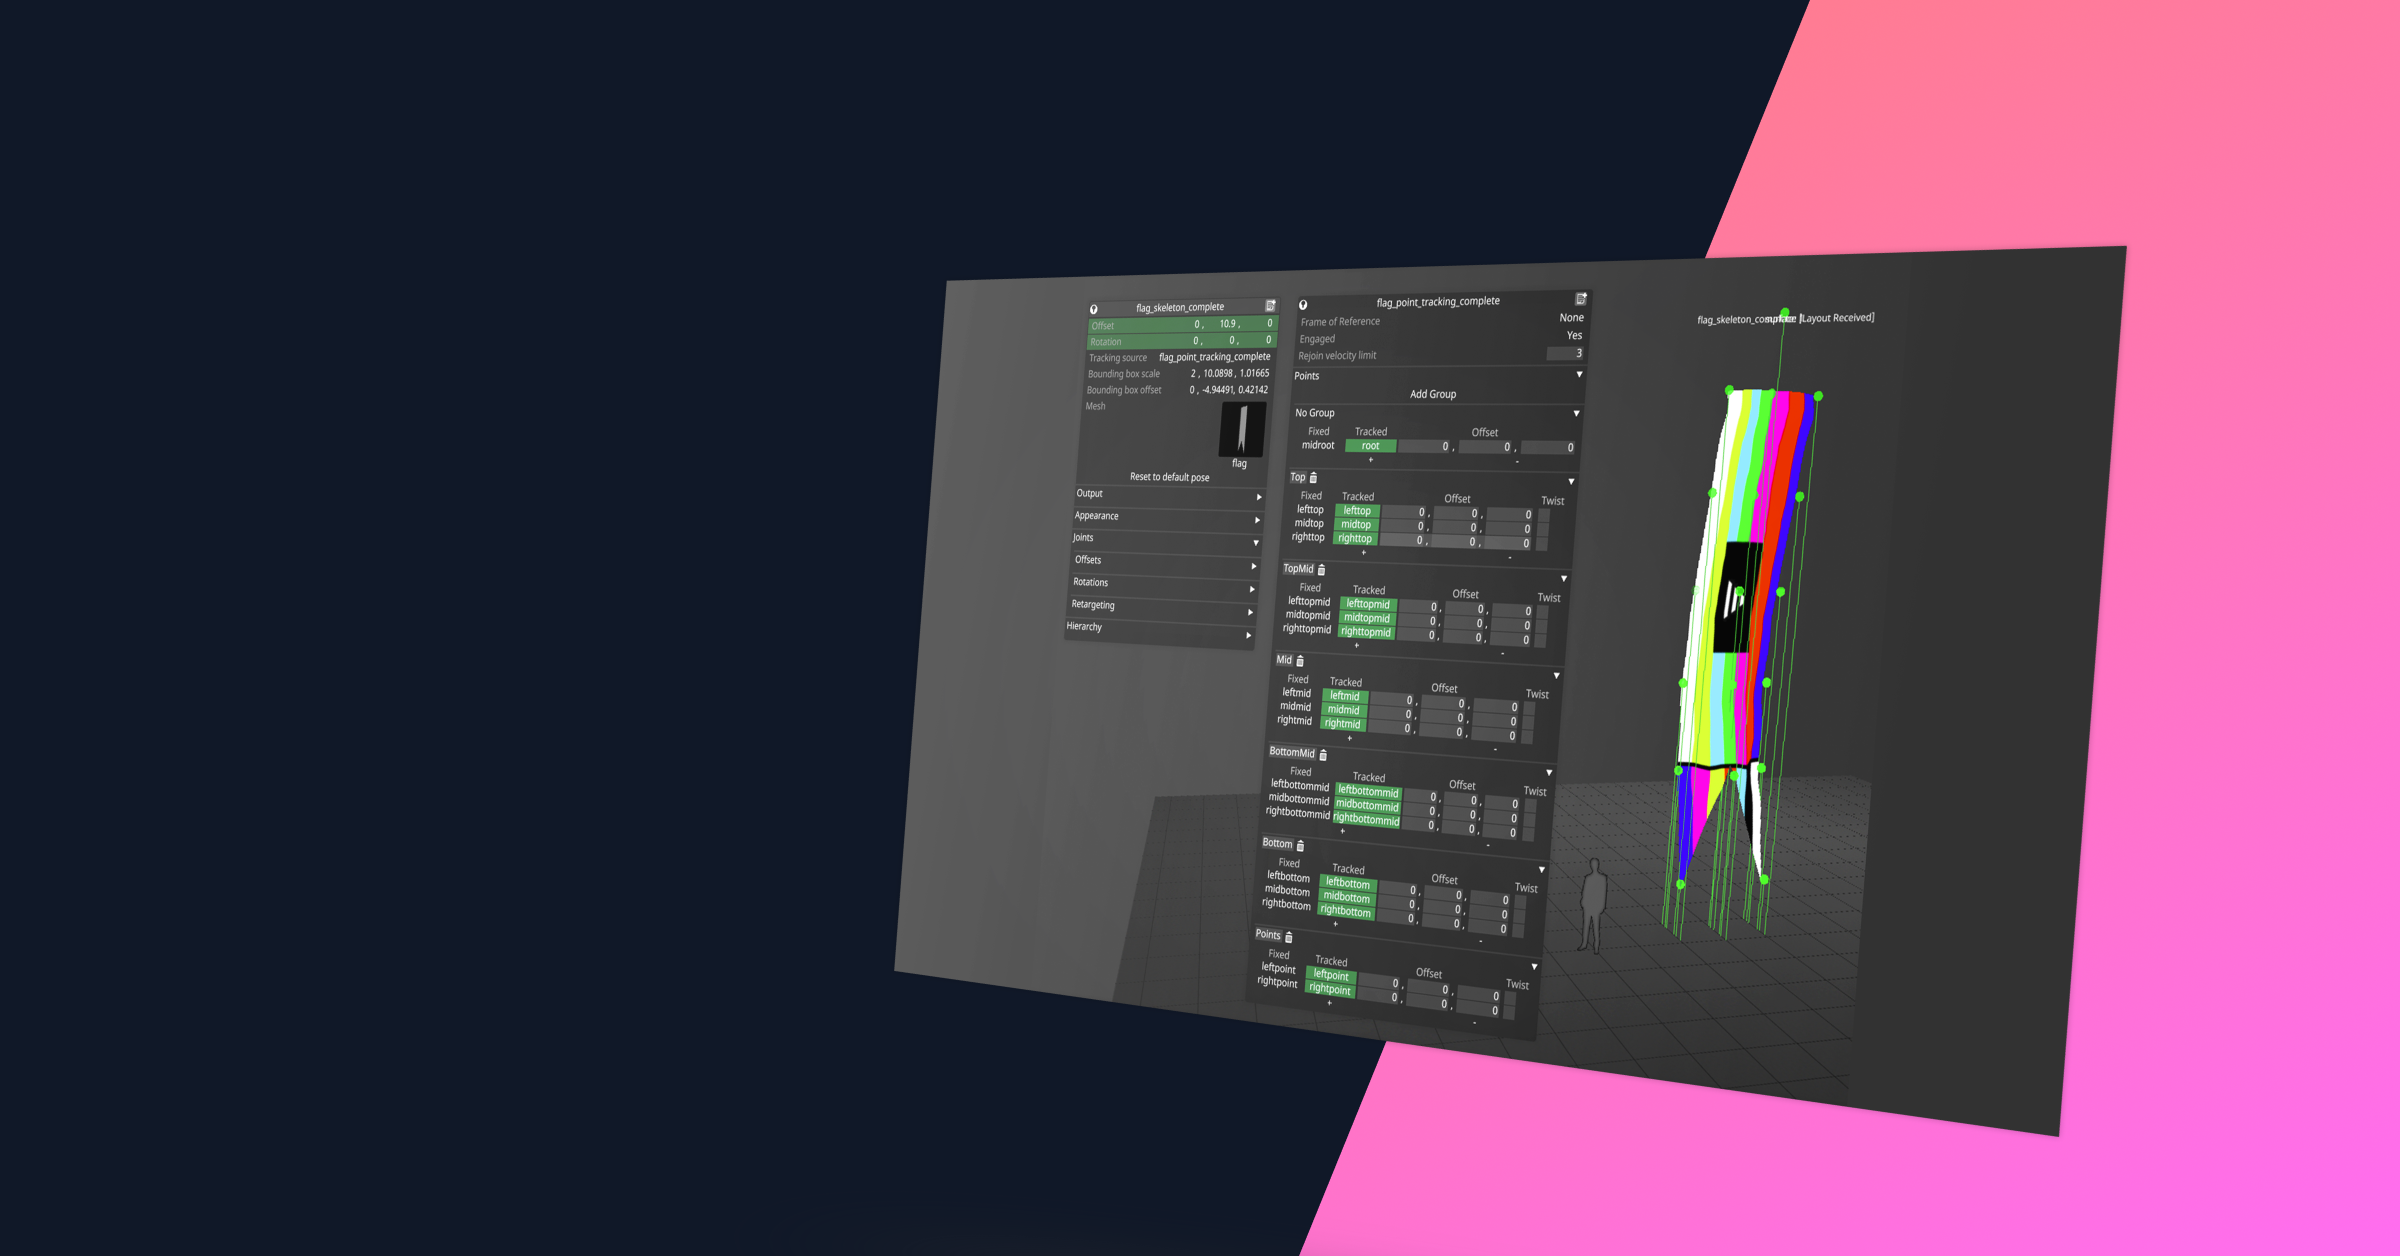Image resolution: width=2400 pixels, height=1256 pixels.
Task: Add a point with plus under rightpoint row
Action: click(x=1329, y=1003)
